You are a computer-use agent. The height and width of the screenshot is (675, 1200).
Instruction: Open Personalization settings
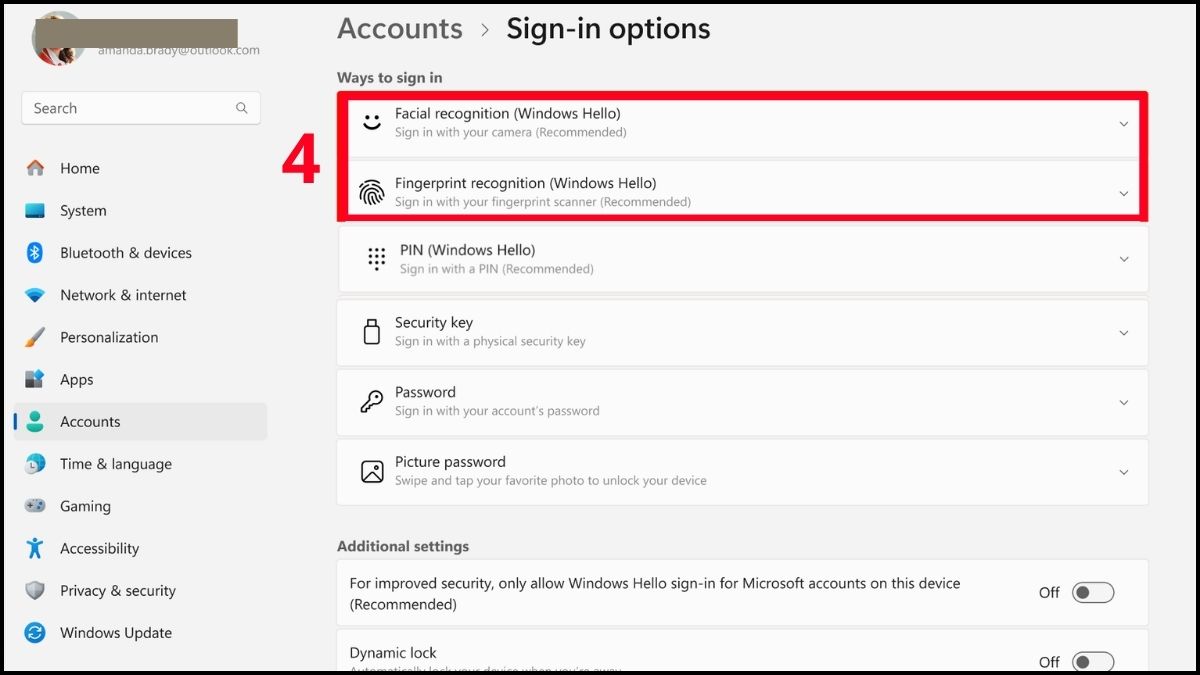click(x=141, y=337)
